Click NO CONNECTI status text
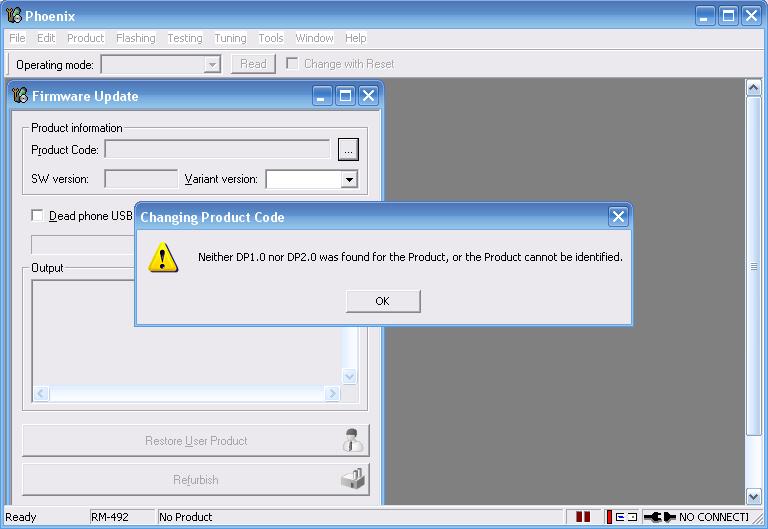768x529 pixels. pyautogui.click(x=714, y=517)
